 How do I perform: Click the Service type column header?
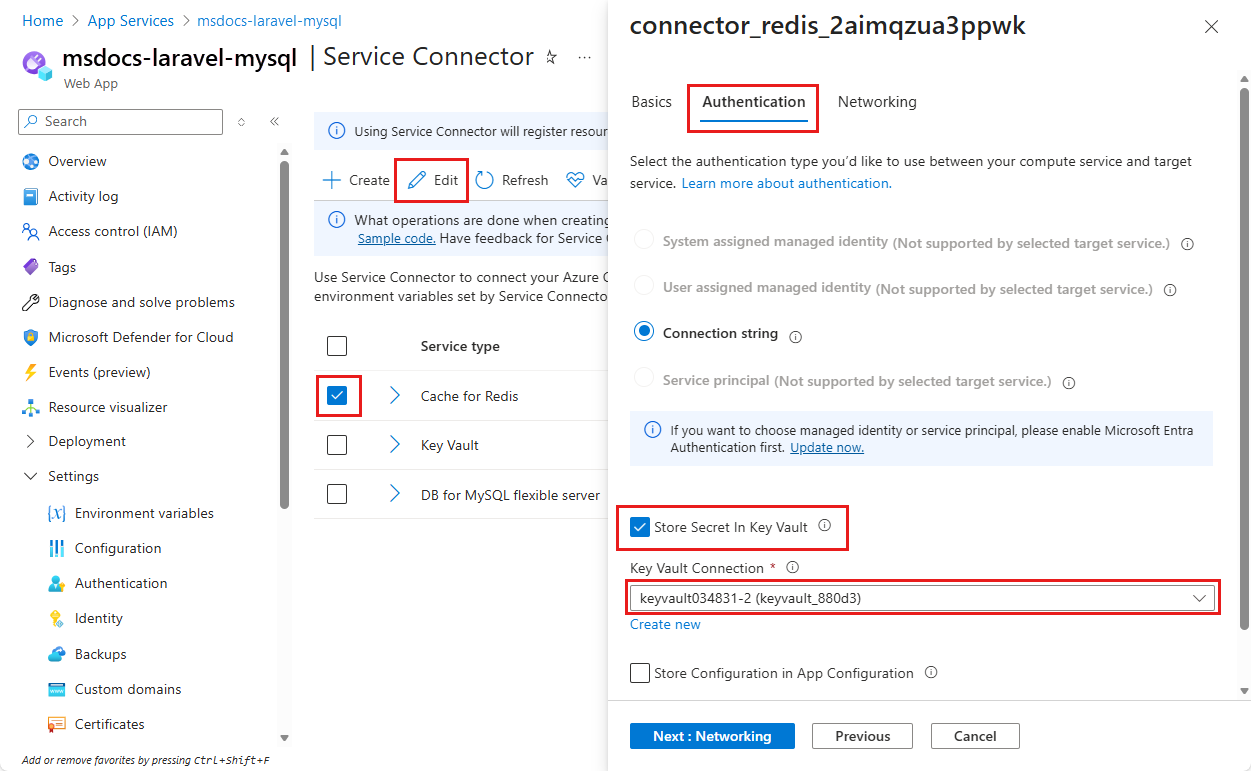point(460,346)
